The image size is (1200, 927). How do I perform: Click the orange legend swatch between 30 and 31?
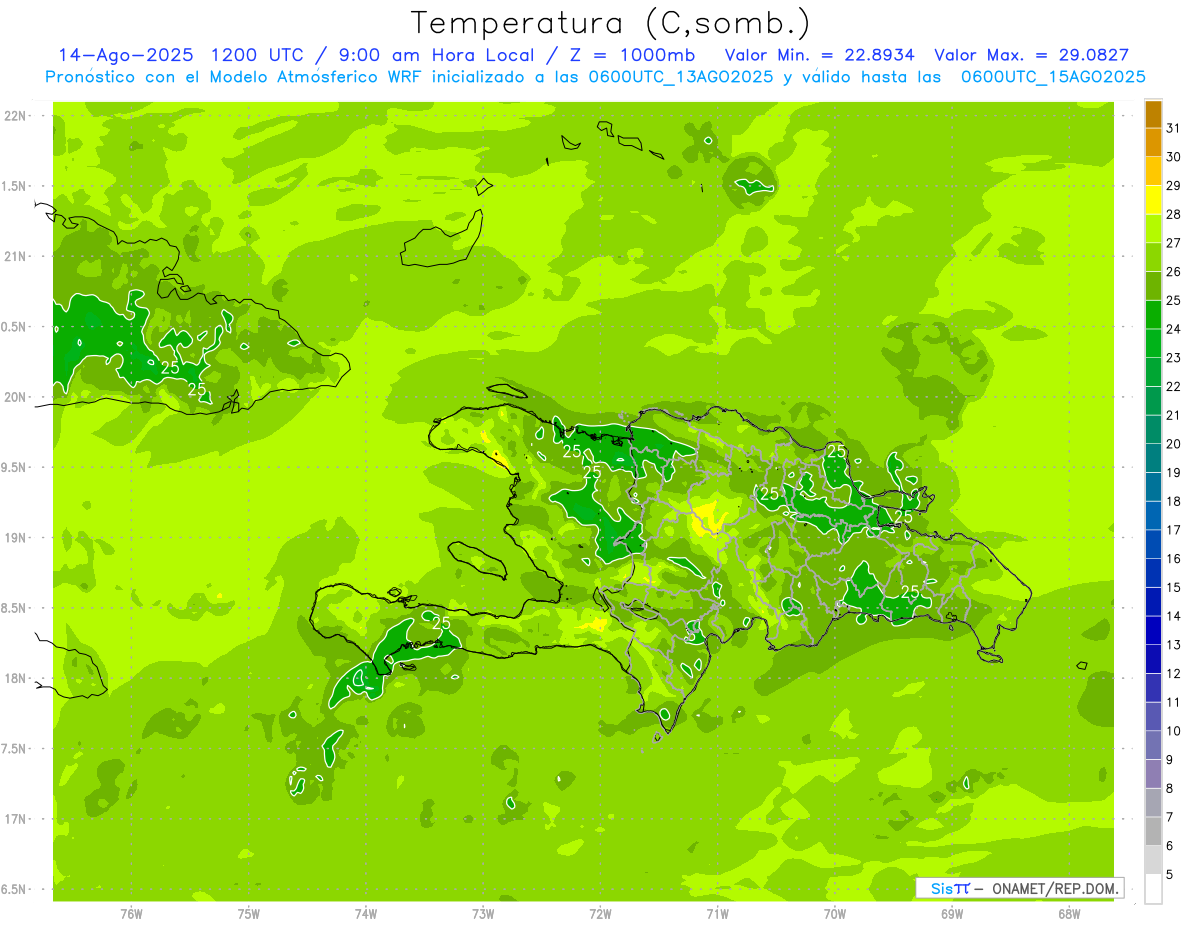[1153, 143]
